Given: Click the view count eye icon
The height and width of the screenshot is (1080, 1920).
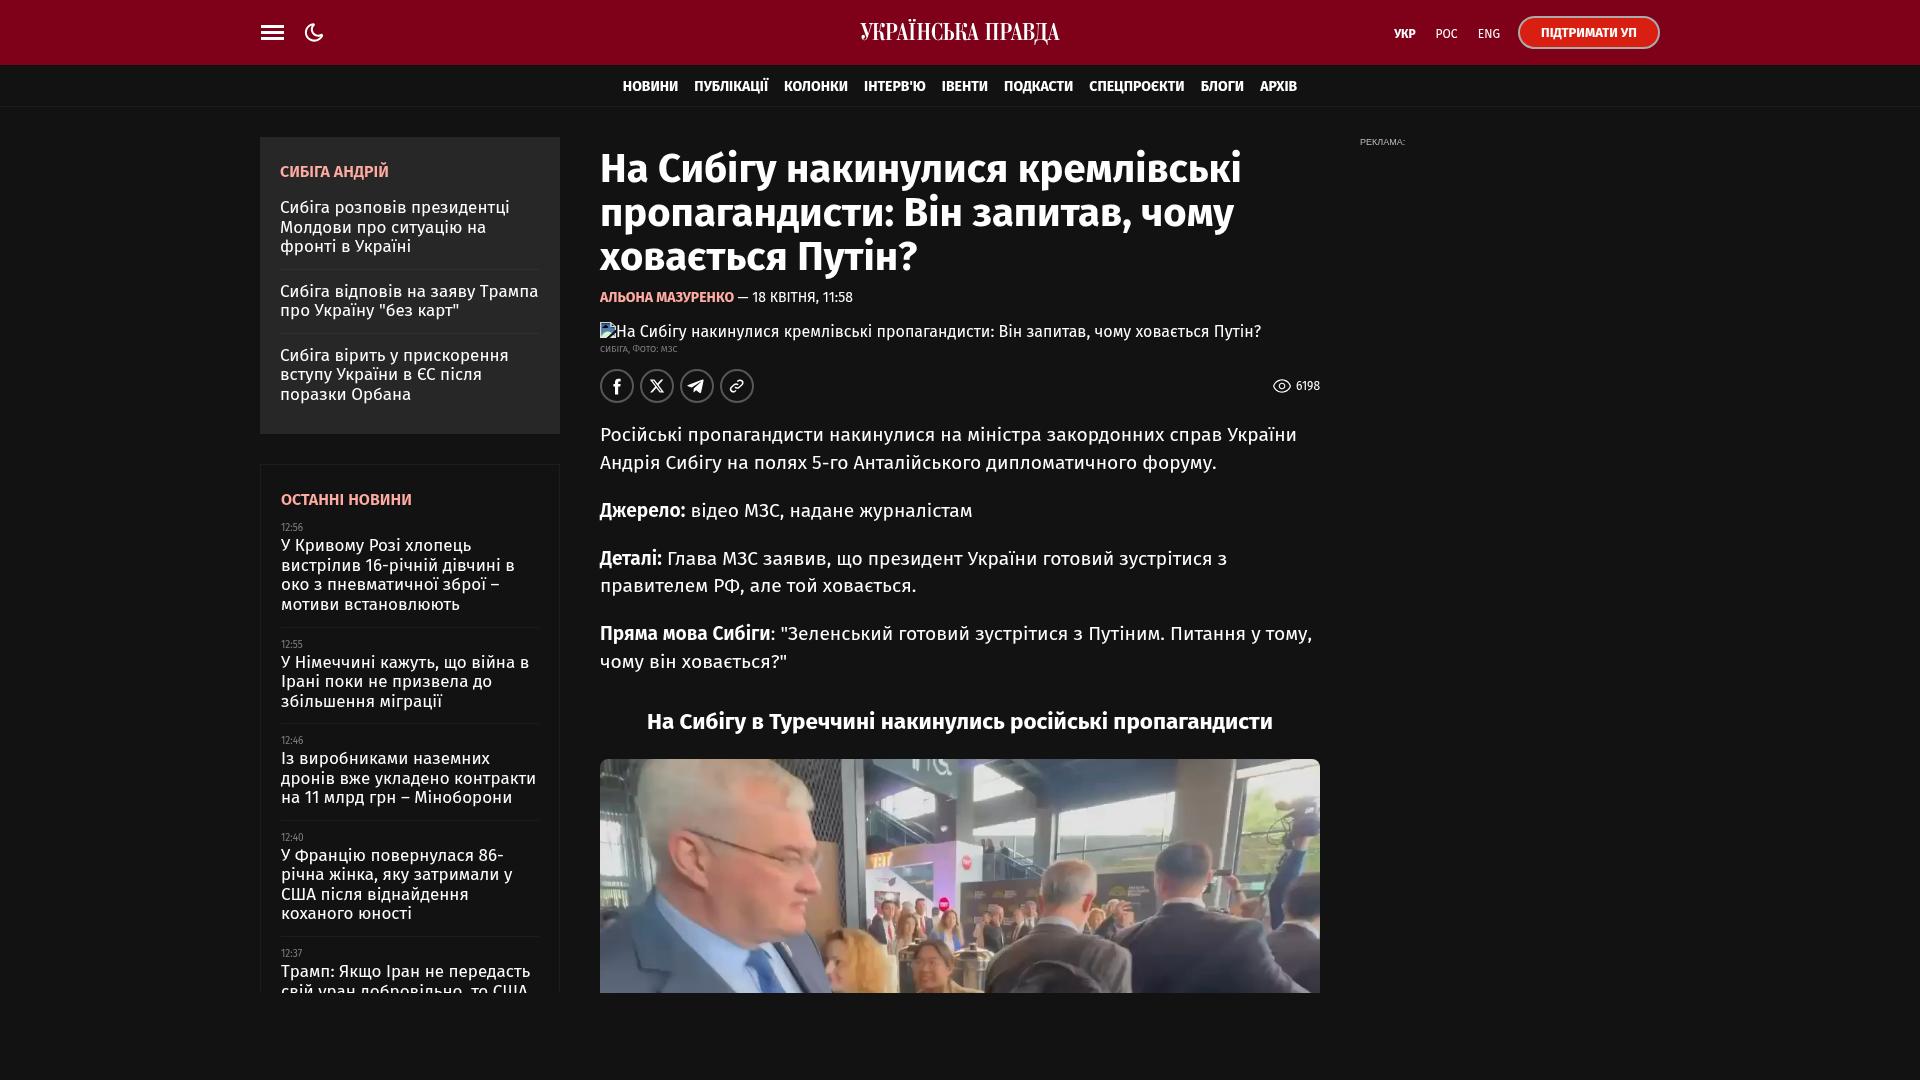Looking at the screenshot, I should [x=1281, y=386].
